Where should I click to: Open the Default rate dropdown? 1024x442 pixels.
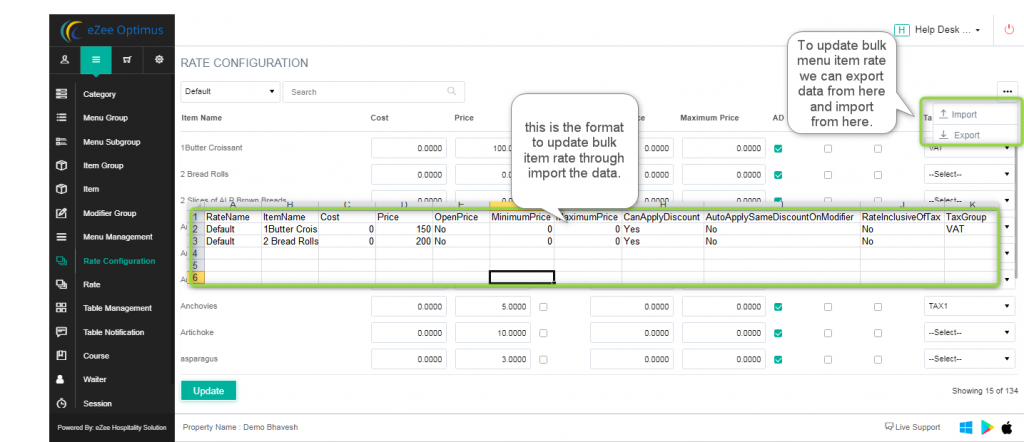(230, 91)
